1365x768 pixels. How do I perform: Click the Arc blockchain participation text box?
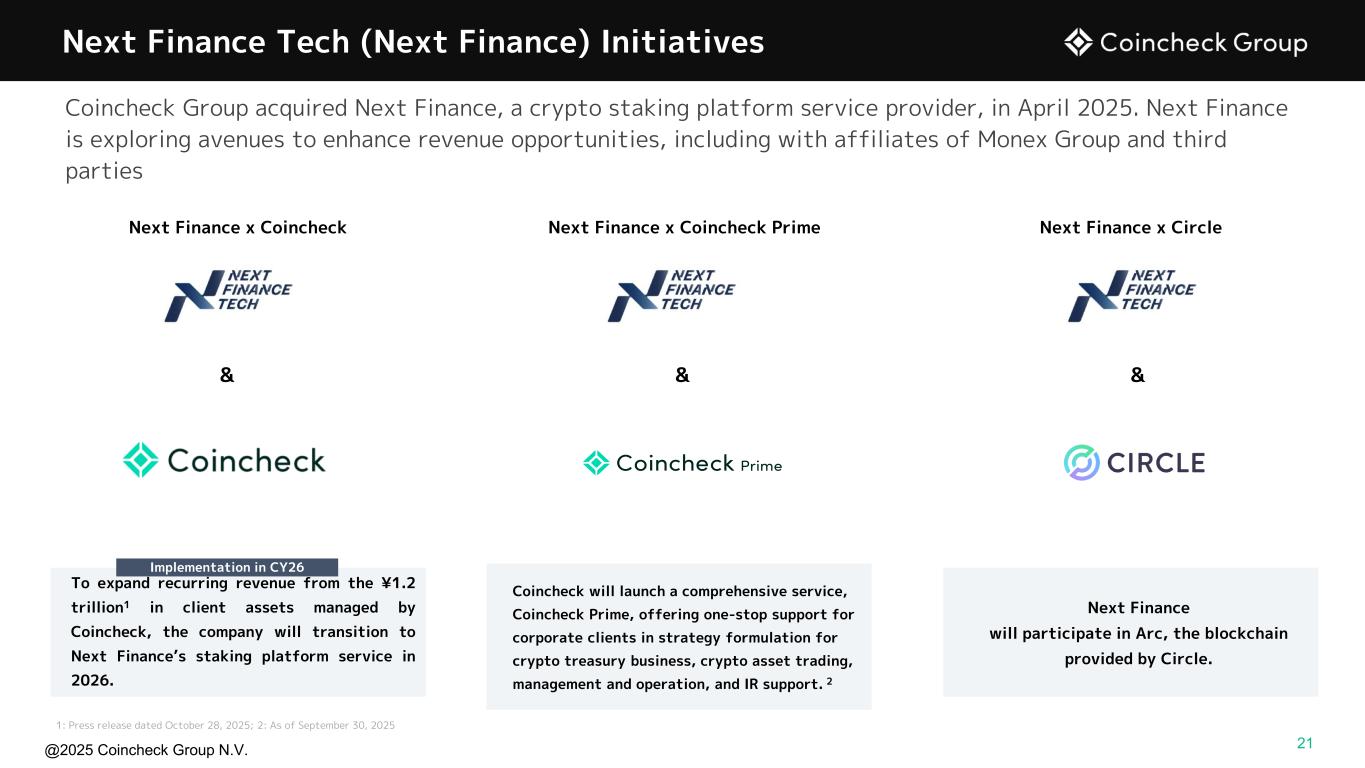click(x=1130, y=633)
